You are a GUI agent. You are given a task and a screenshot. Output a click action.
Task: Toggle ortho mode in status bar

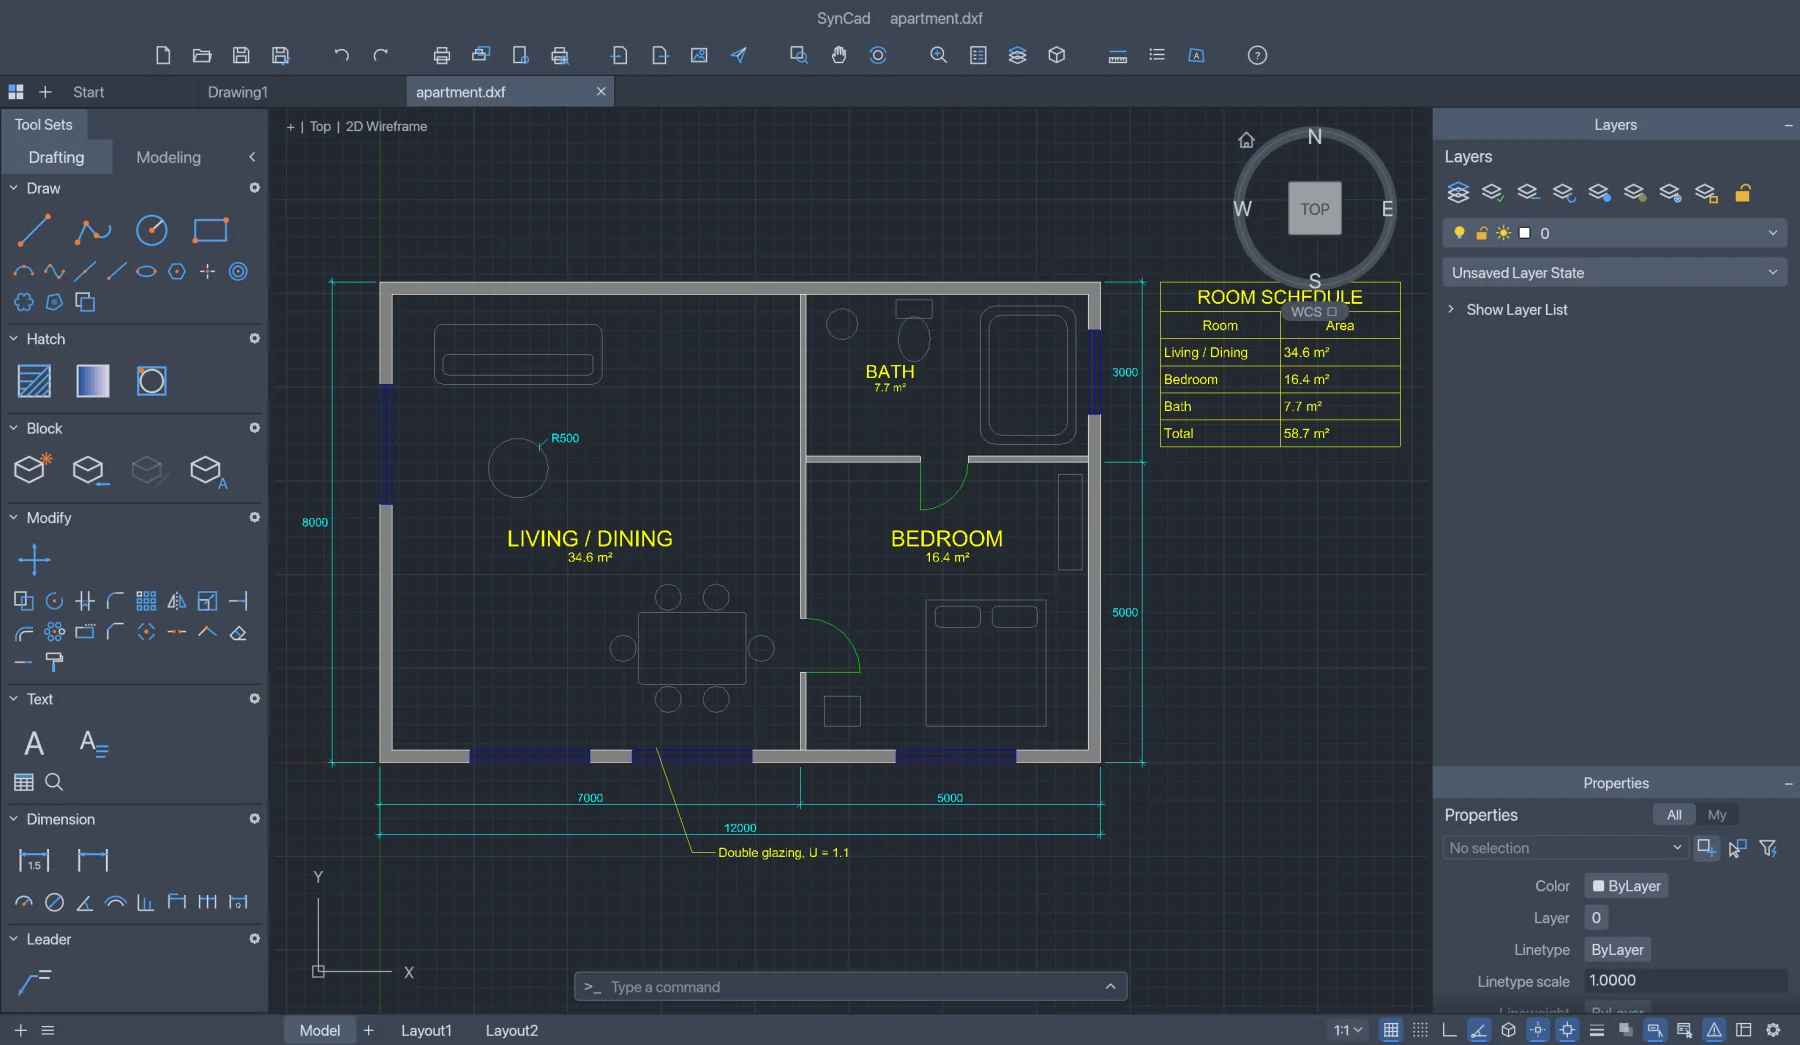click(x=1449, y=1030)
